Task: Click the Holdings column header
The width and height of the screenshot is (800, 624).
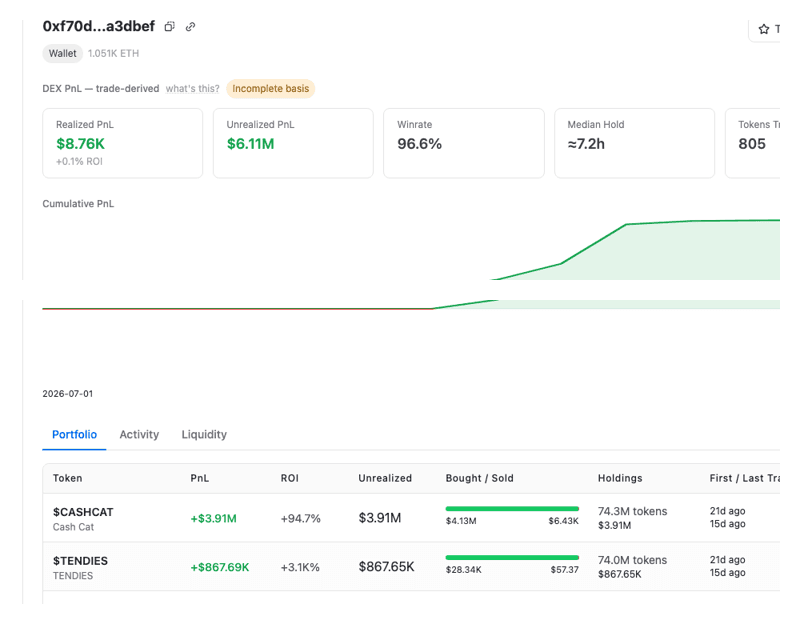Action: click(x=620, y=479)
